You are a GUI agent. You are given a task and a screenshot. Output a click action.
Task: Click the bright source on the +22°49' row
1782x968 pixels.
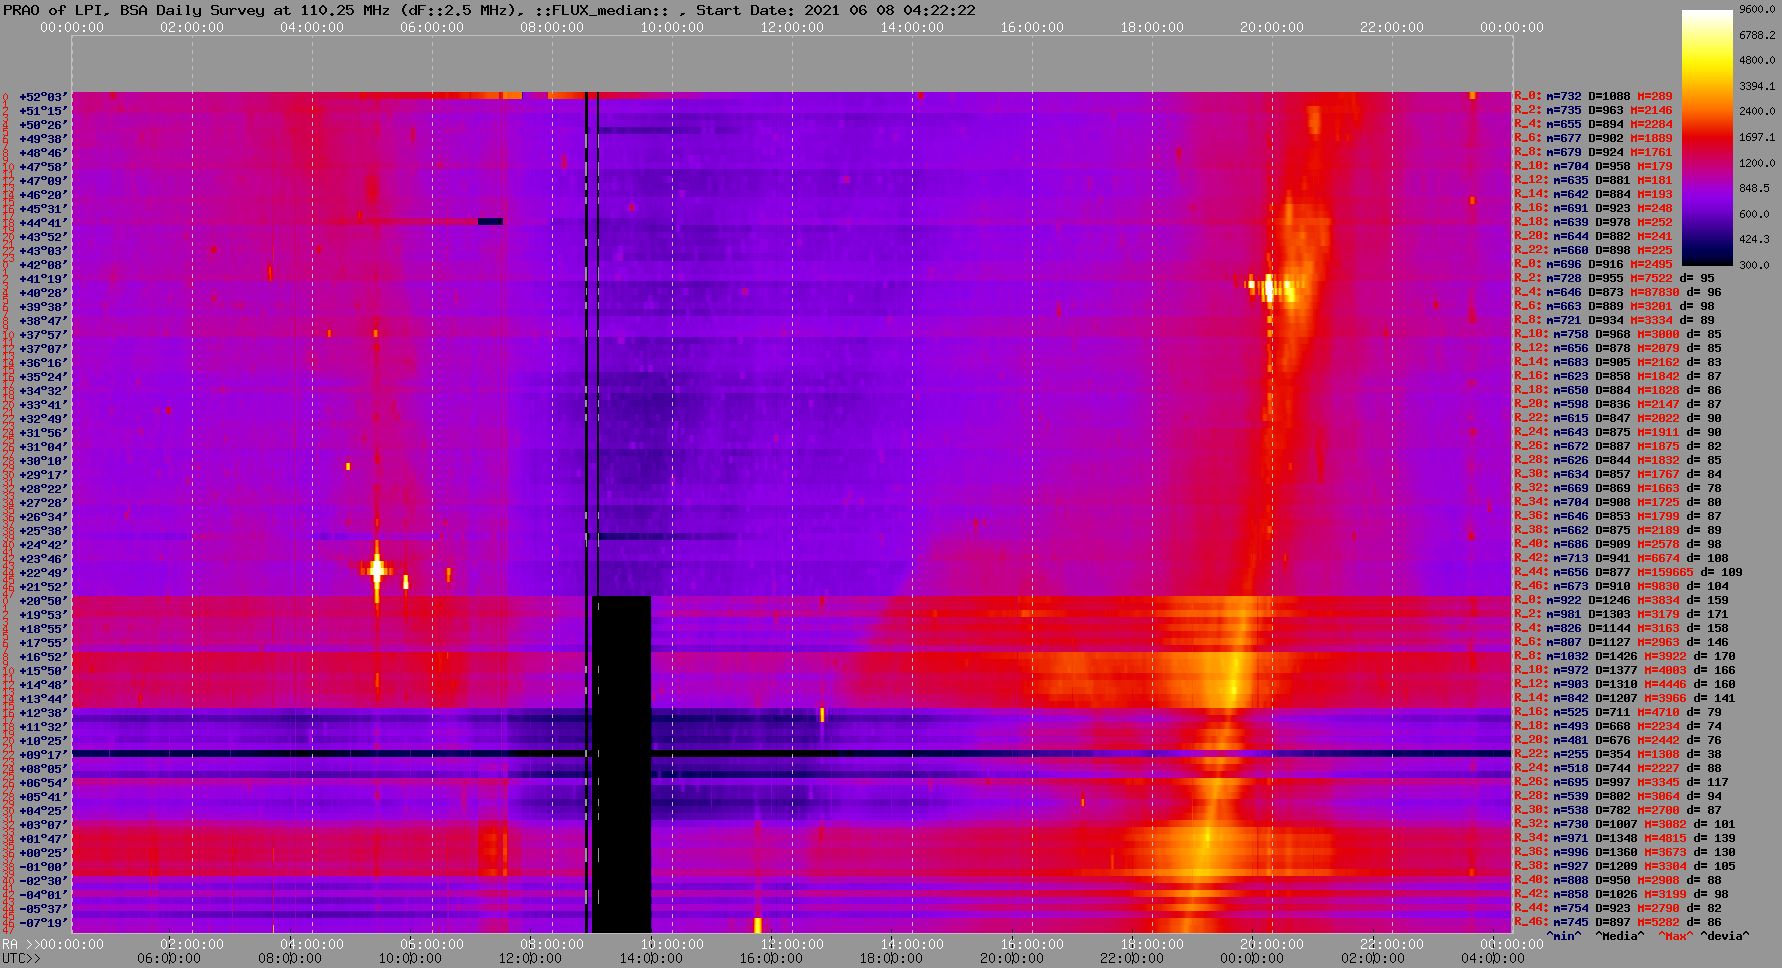(377, 570)
